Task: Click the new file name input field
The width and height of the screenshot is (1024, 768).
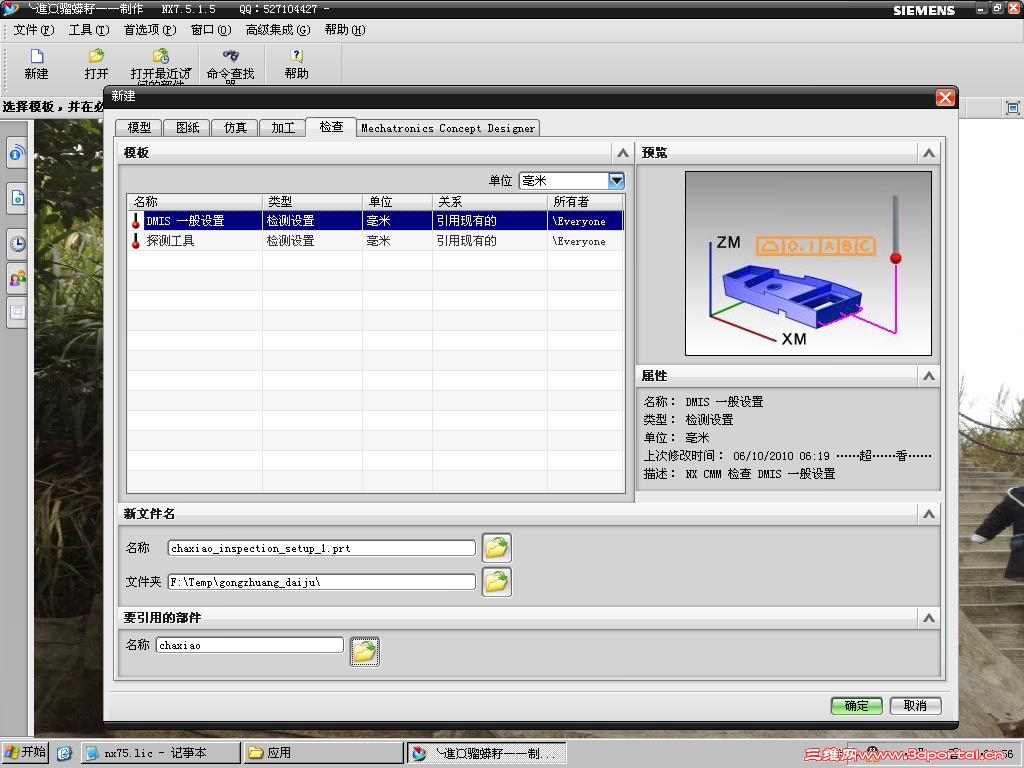Action: coord(321,548)
